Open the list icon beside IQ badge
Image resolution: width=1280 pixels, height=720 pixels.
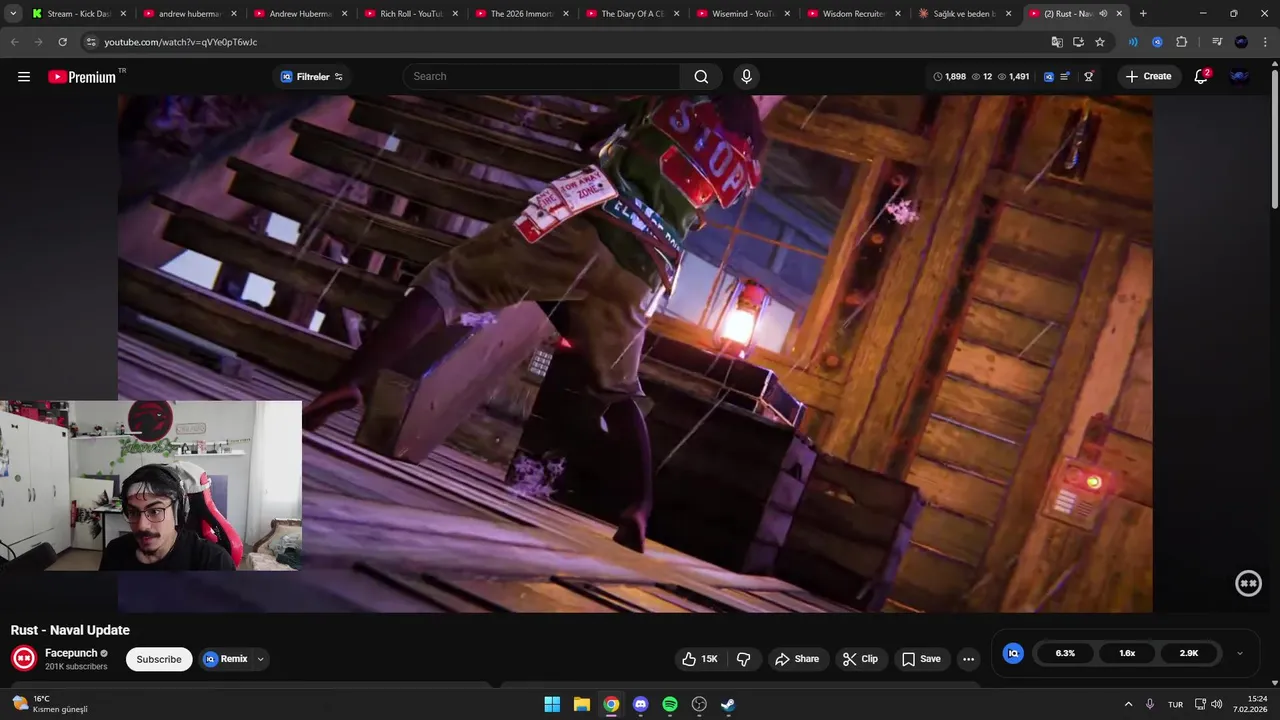1066,76
